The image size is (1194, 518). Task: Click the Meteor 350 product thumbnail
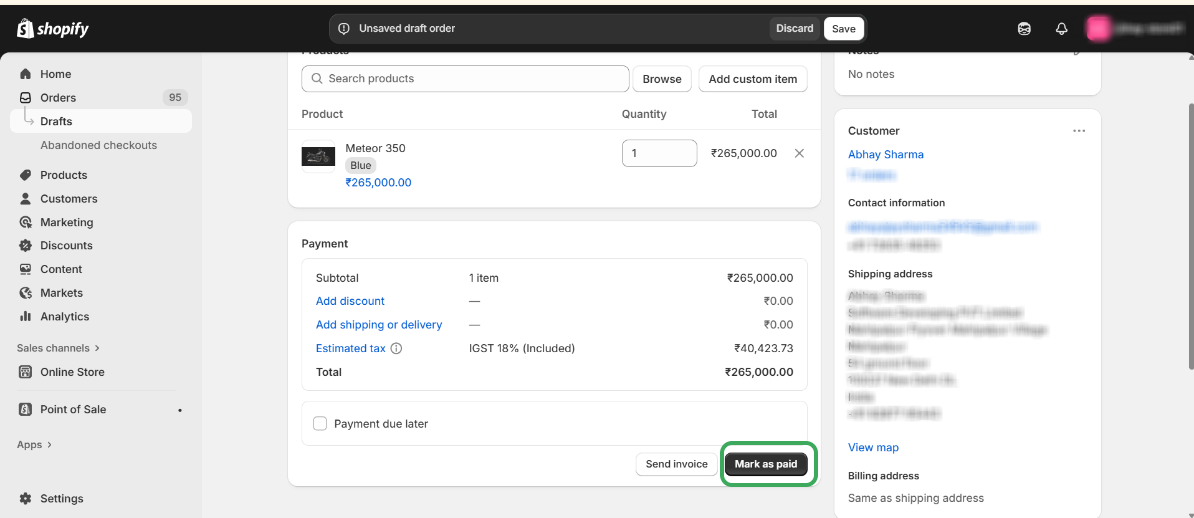[x=318, y=157]
